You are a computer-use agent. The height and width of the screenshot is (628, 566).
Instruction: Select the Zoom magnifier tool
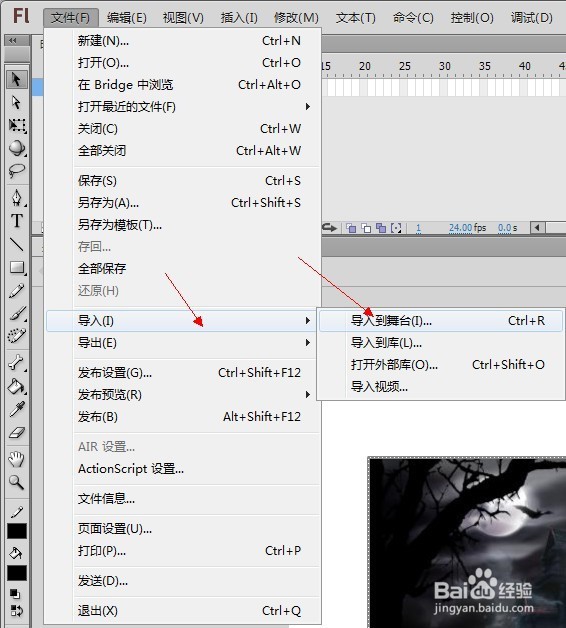[16, 482]
